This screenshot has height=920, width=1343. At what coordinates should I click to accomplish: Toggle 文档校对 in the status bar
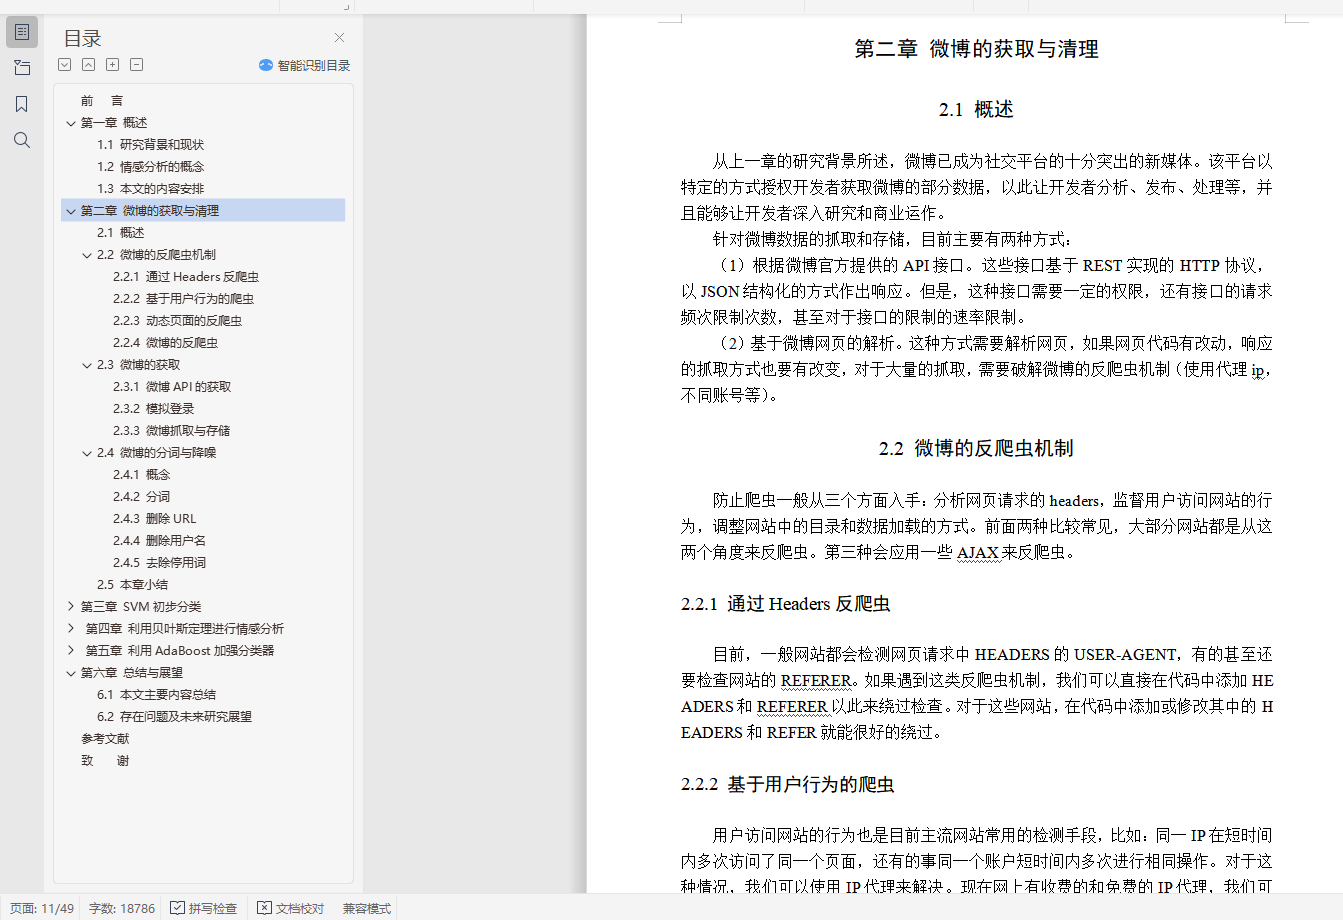(x=291, y=908)
